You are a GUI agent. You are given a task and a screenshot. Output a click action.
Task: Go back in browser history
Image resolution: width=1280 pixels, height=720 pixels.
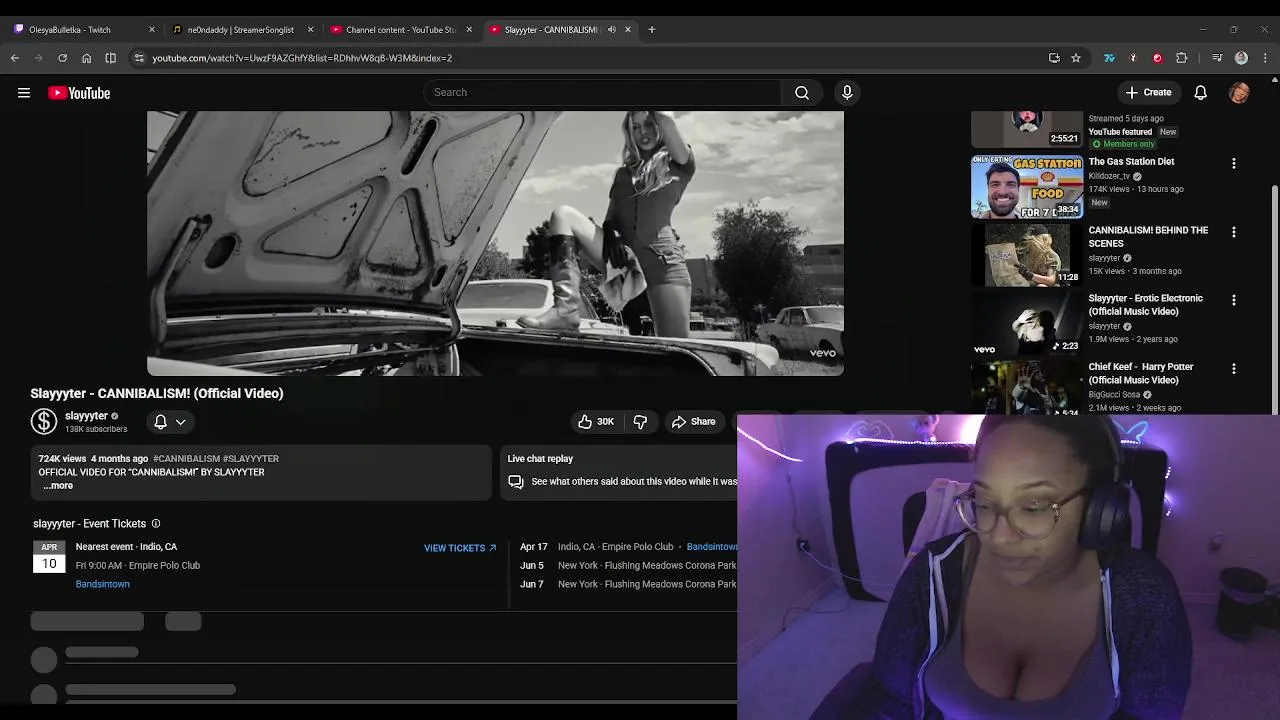tap(15, 58)
